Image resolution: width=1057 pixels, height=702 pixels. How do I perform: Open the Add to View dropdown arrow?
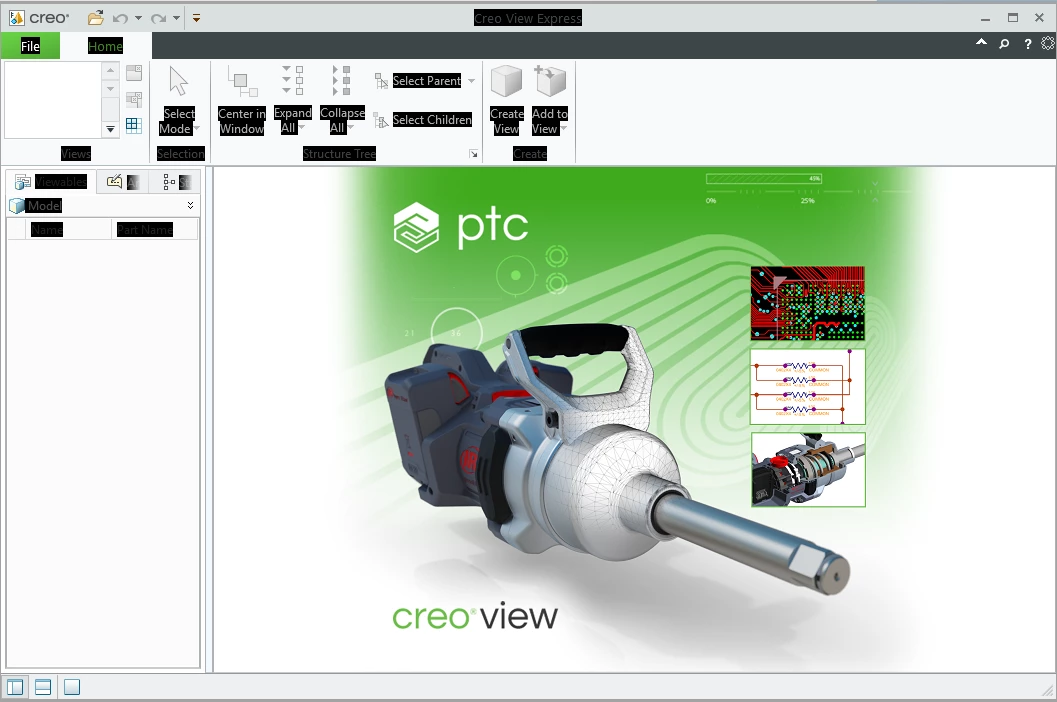click(564, 128)
